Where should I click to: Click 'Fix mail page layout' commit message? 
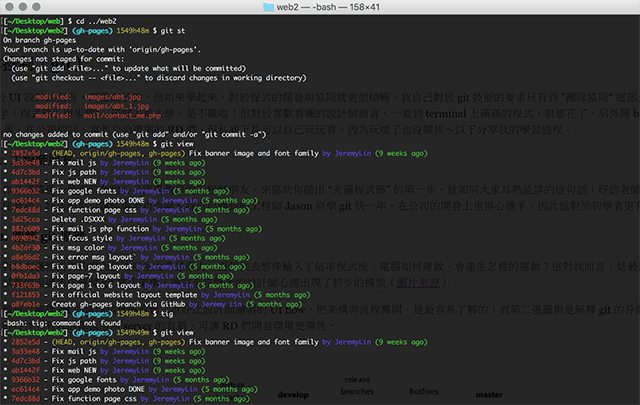(92, 266)
